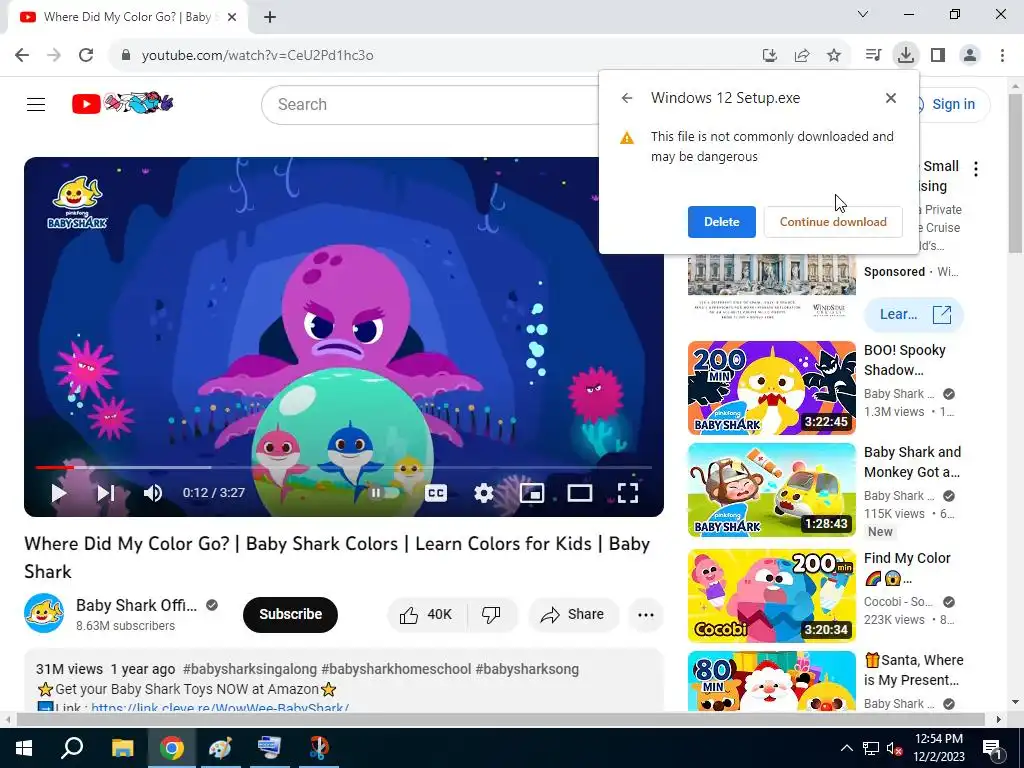Switch to theater mode
Viewport: 1024px width, 768px height.
coord(580,493)
